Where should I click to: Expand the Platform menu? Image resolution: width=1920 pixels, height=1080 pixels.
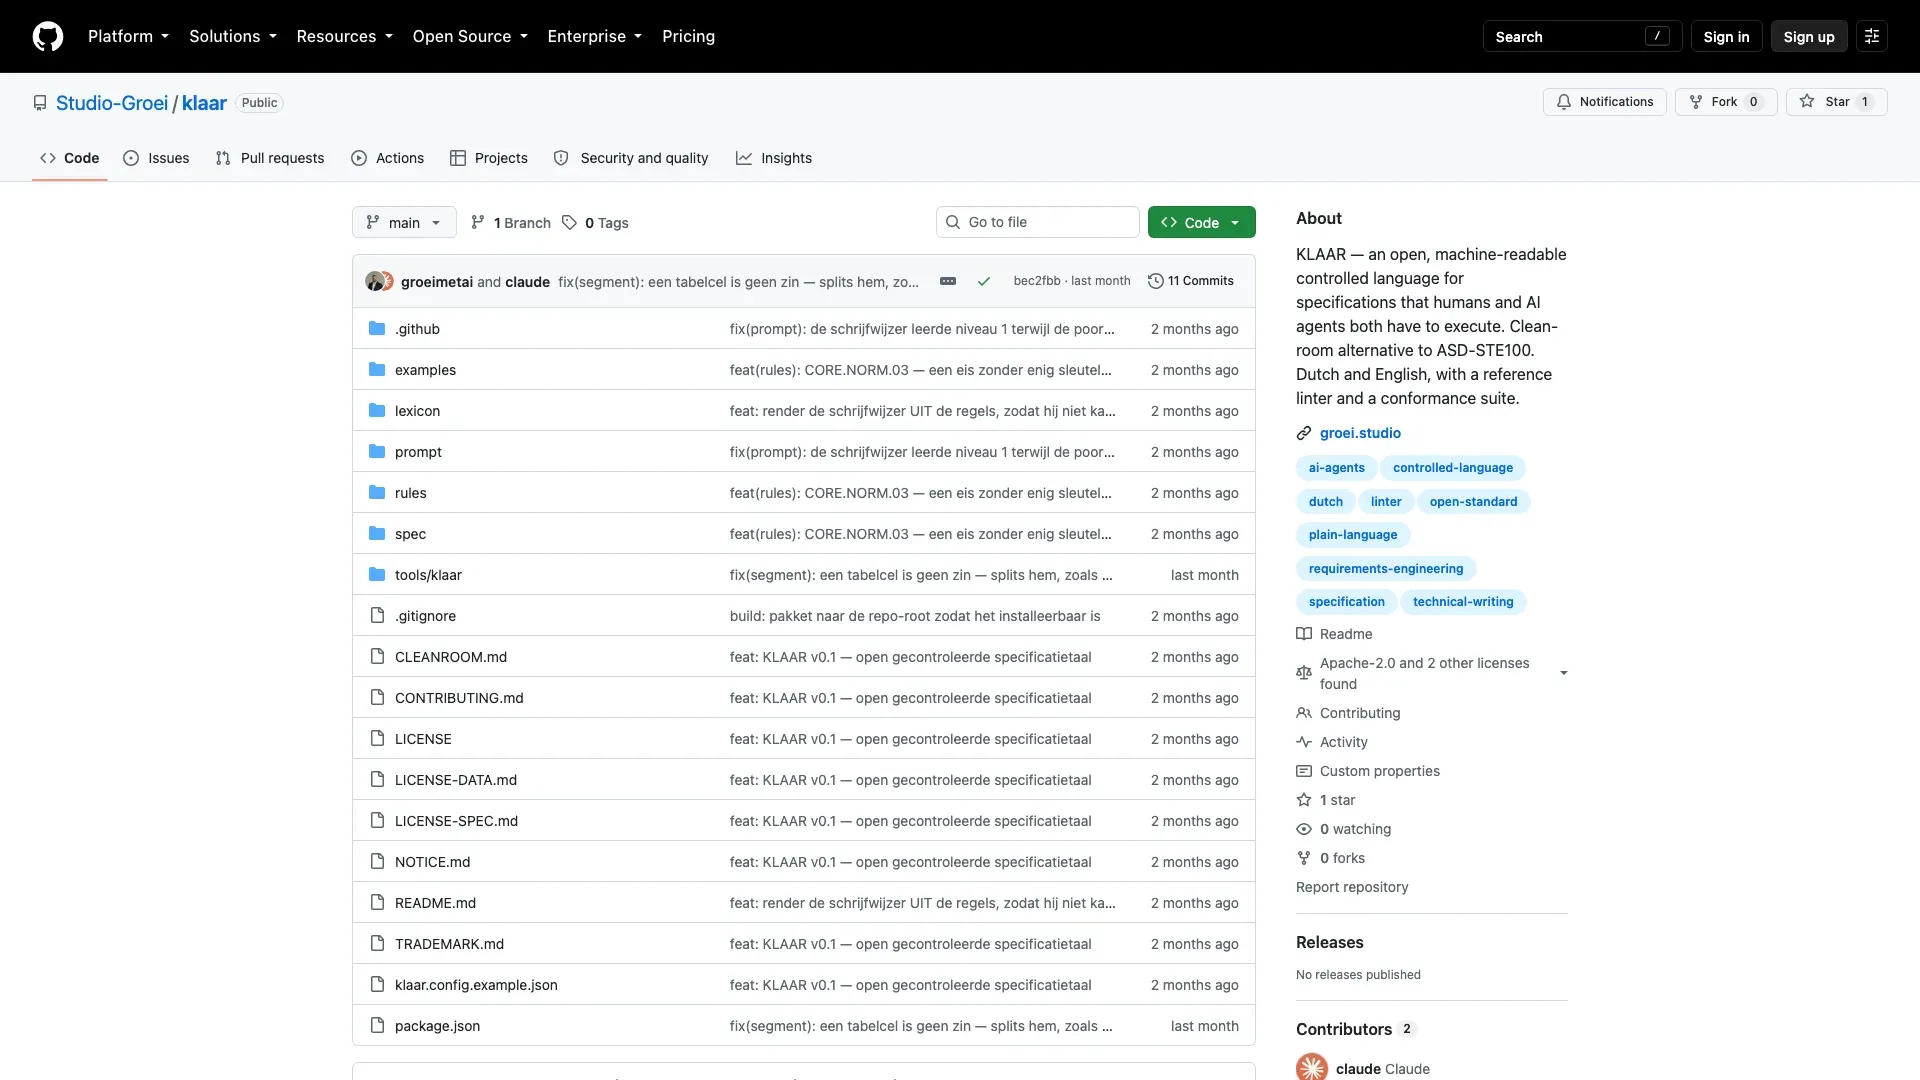click(128, 36)
